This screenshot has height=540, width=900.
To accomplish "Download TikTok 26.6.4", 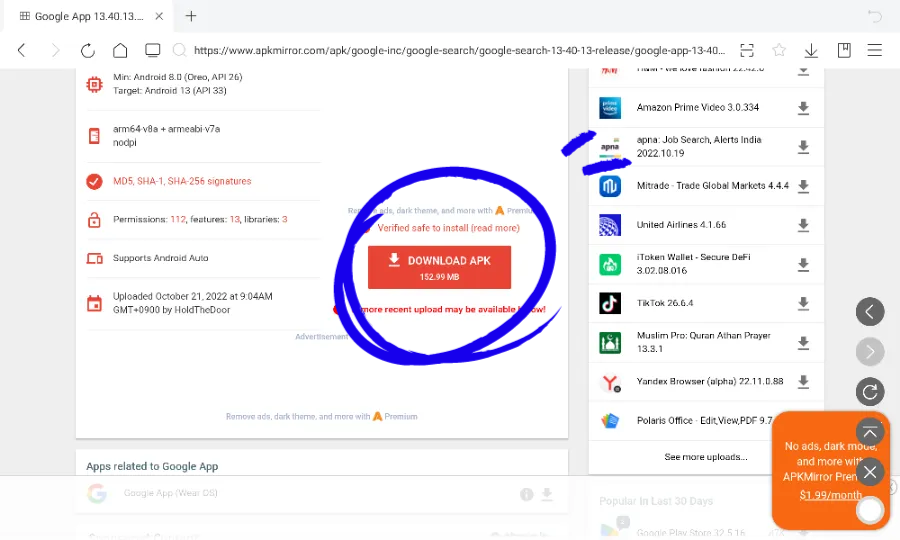I will [804, 303].
